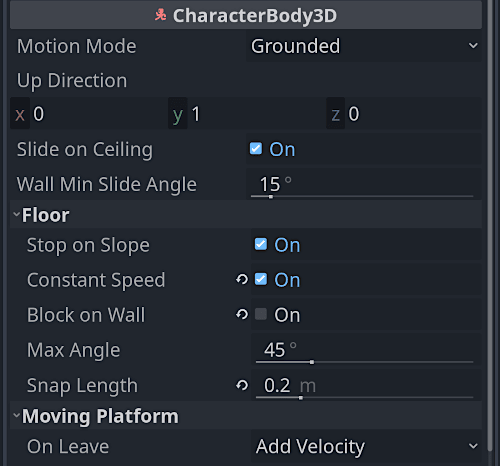Open the On Leave Add Velocity dropdown
The height and width of the screenshot is (466, 500).
point(366,446)
